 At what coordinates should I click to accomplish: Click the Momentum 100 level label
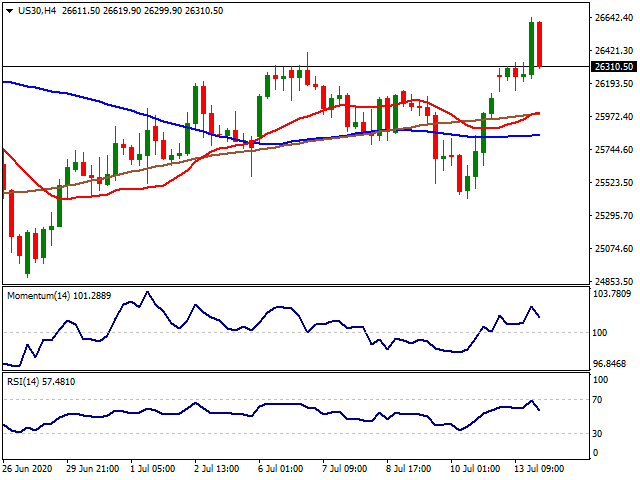pos(600,333)
